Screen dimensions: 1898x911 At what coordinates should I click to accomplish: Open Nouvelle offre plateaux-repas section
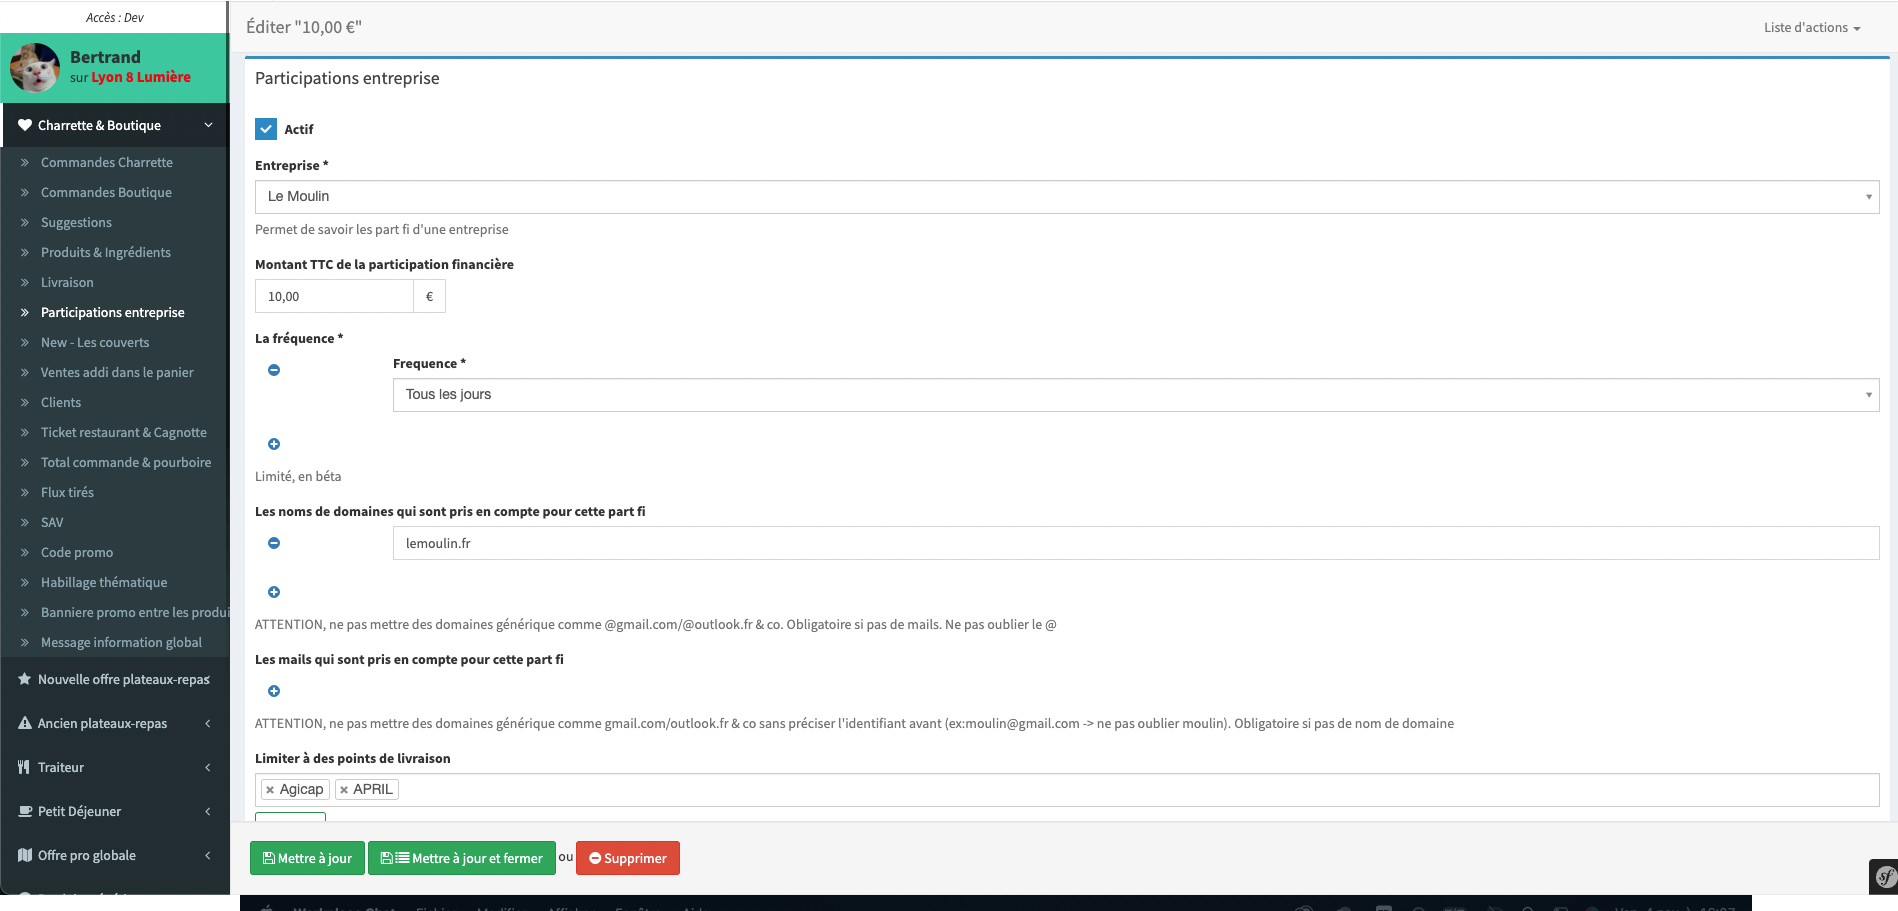(x=115, y=679)
